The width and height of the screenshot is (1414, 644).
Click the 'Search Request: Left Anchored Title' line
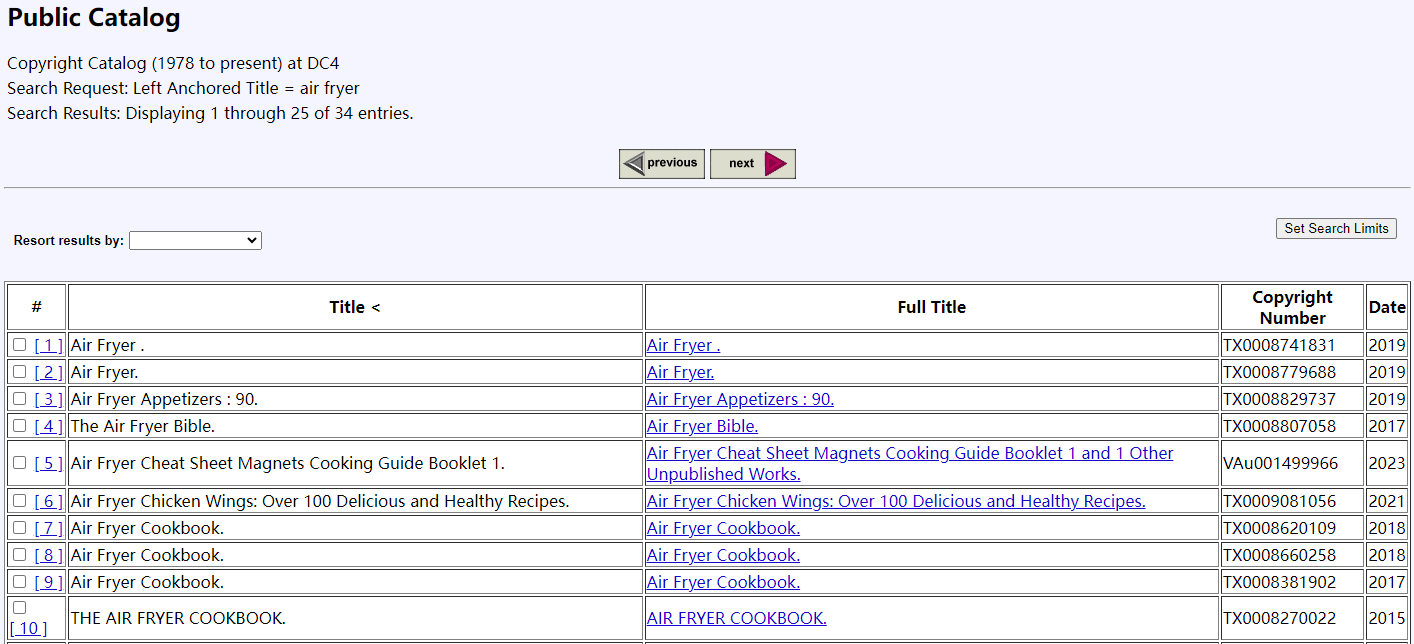tap(183, 88)
